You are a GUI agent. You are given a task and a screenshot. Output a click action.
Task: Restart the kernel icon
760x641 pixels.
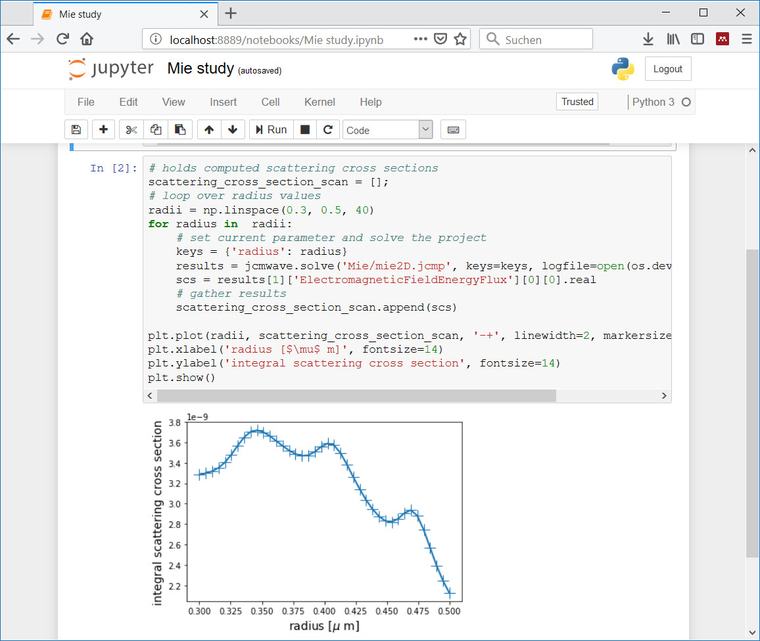(x=328, y=129)
